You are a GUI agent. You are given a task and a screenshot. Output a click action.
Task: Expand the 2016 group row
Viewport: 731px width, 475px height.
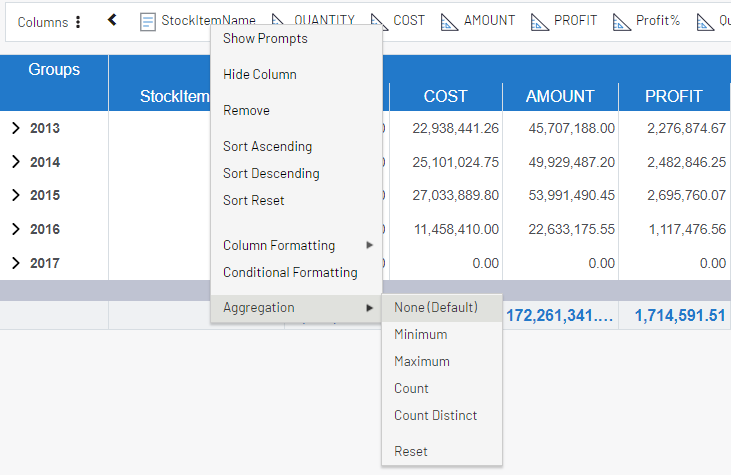15,229
